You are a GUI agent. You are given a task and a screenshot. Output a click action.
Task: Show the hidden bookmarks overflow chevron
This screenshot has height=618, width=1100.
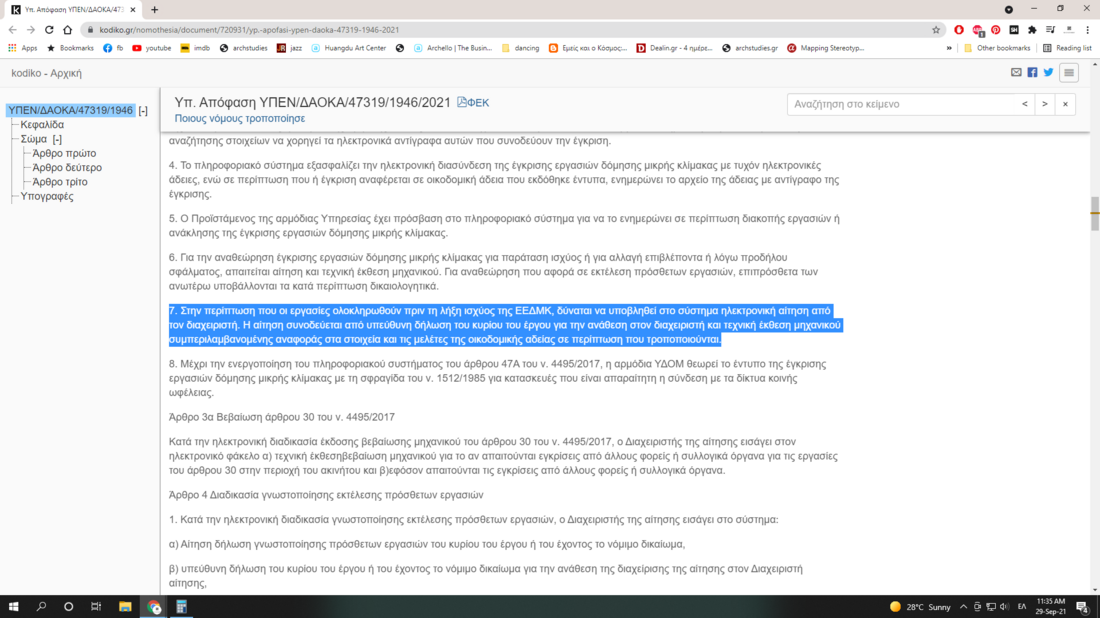click(x=949, y=48)
